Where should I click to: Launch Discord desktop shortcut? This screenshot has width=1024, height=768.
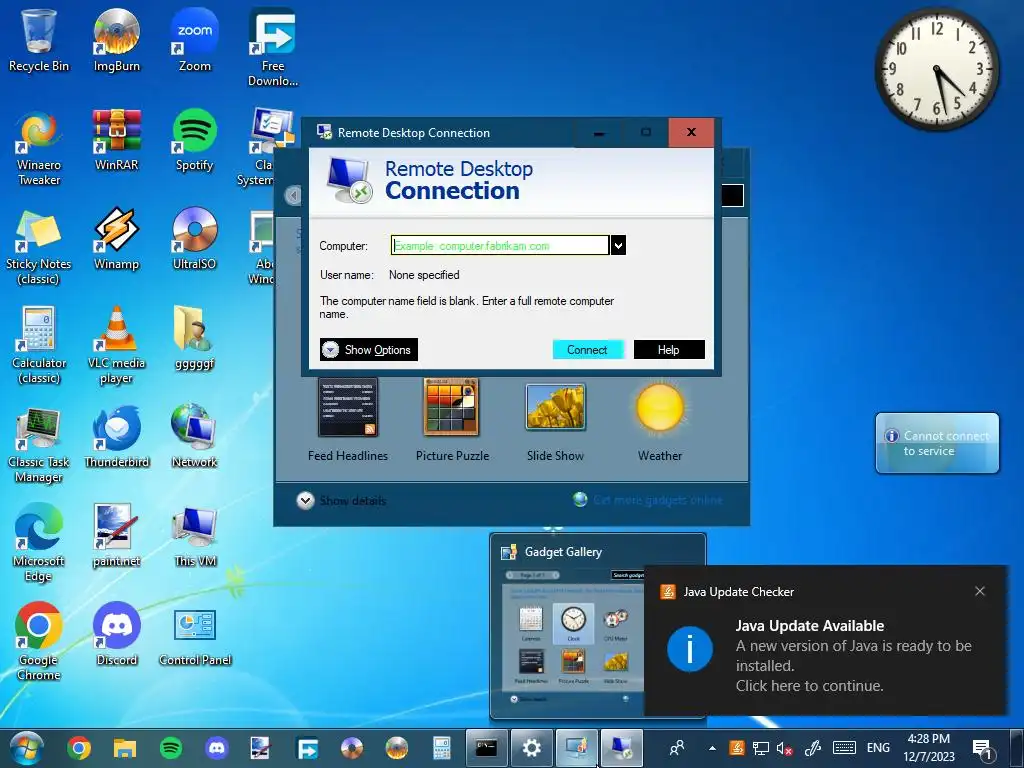pos(116,635)
